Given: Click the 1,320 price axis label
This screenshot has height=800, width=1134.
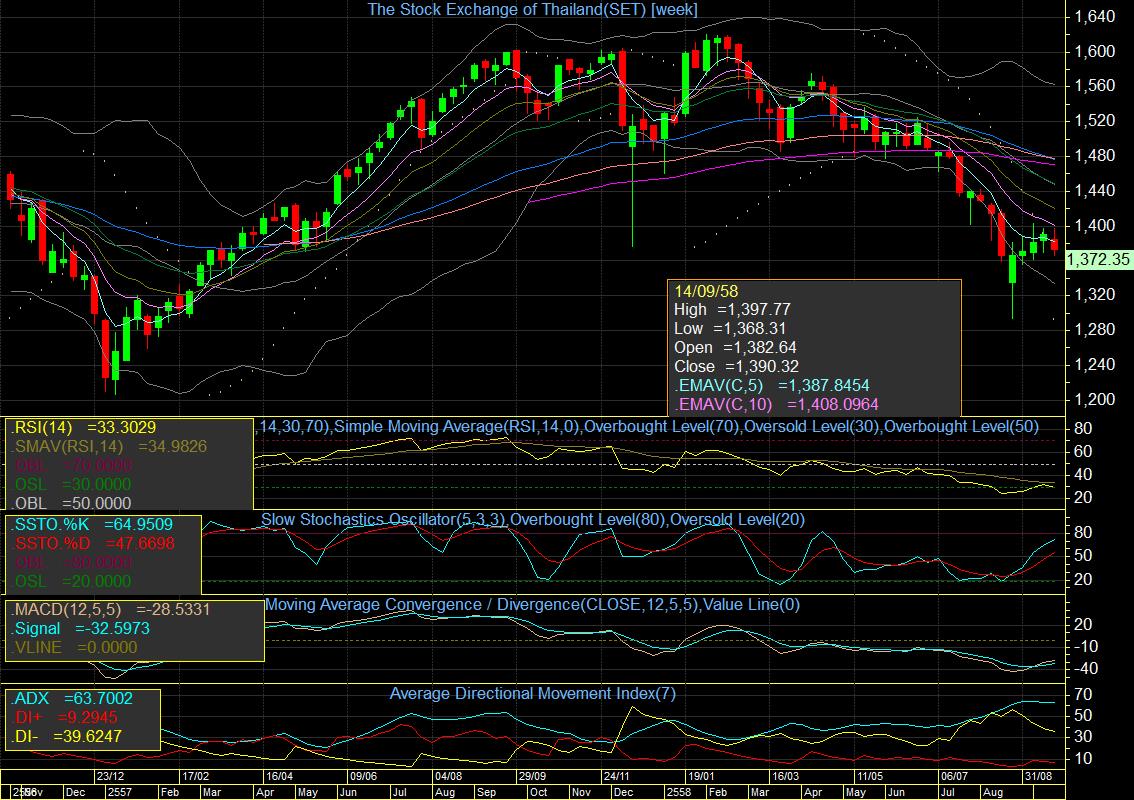Looking at the screenshot, I should 1095,294.
